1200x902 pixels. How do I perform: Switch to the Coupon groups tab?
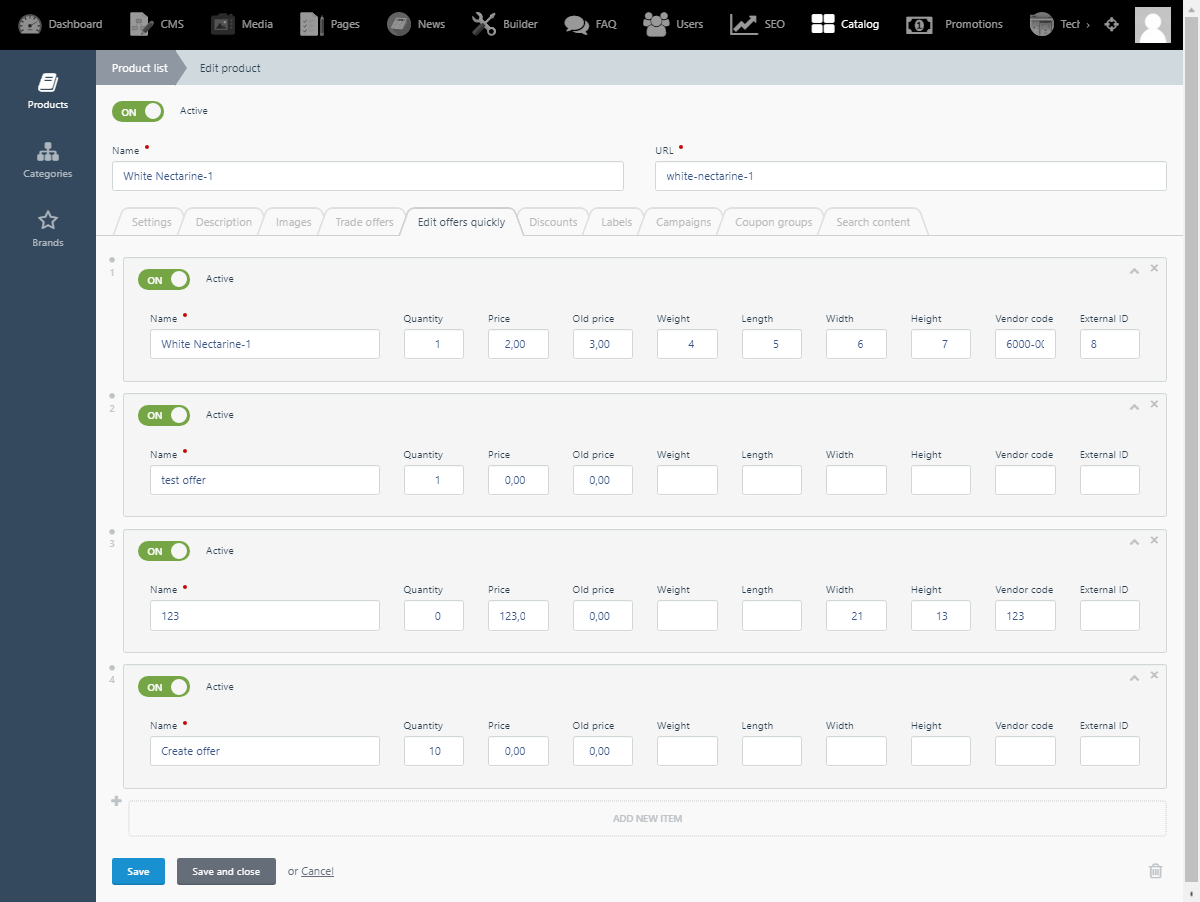coord(773,222)
